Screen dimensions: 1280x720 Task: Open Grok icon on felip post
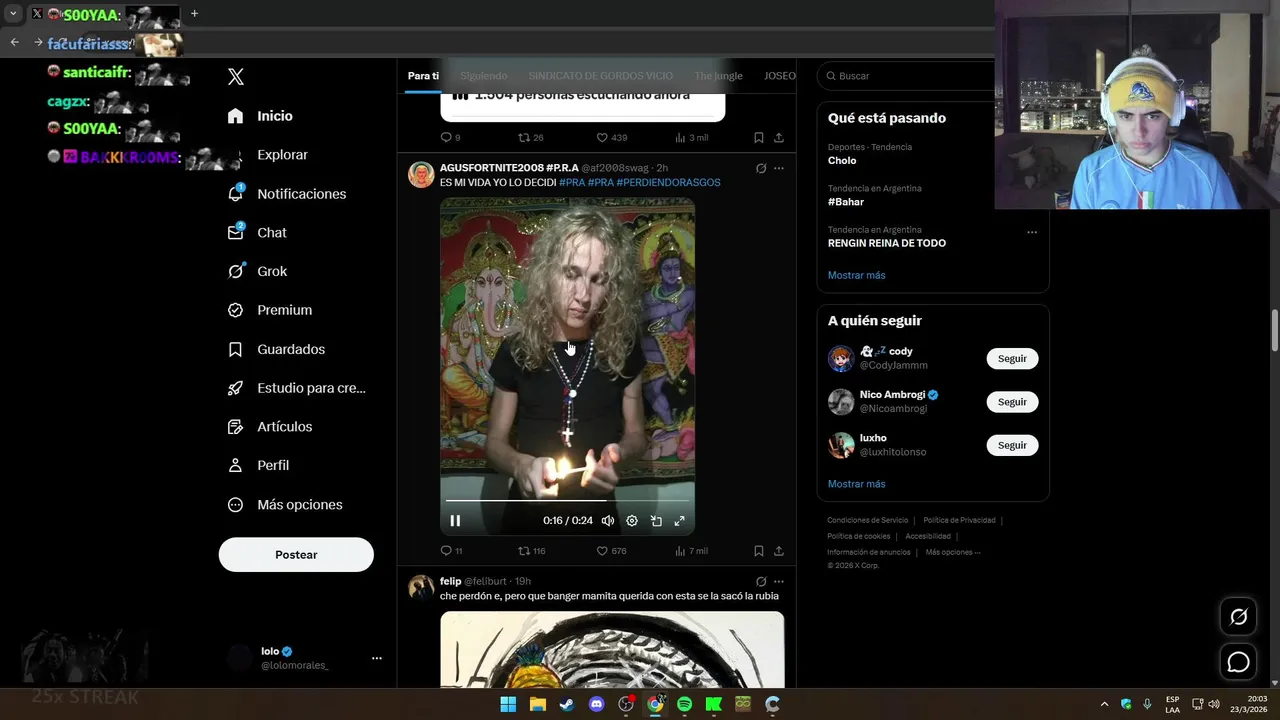click(761, 581)
